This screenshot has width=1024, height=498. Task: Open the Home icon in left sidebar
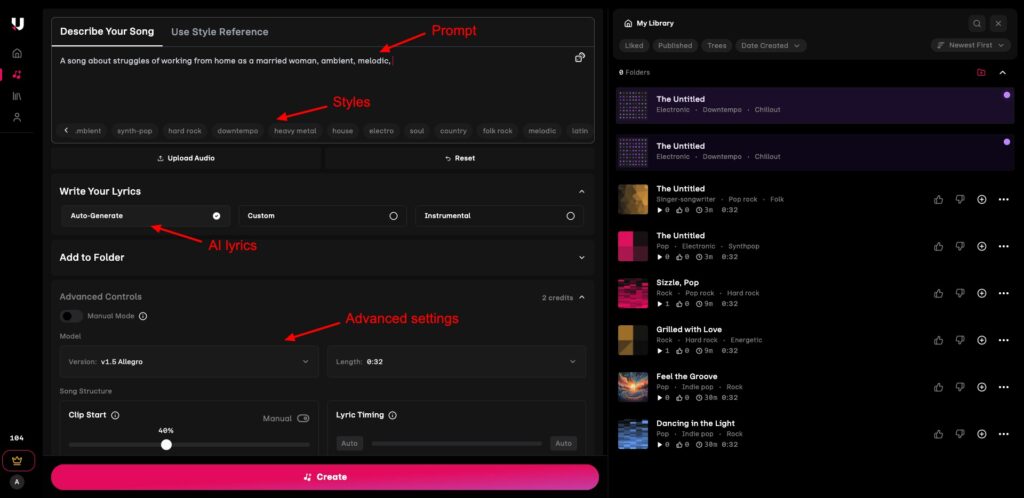click(18, 54)
